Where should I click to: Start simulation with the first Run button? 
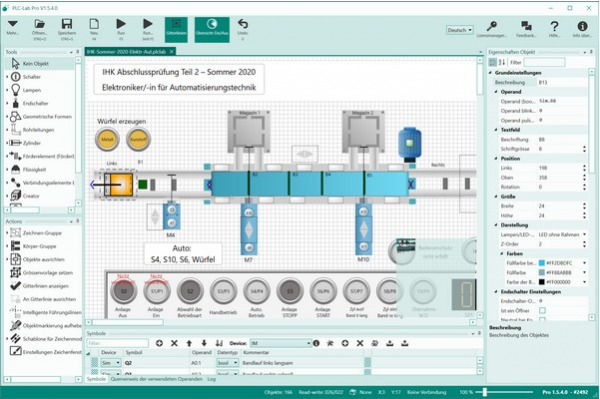coord(121,28)
